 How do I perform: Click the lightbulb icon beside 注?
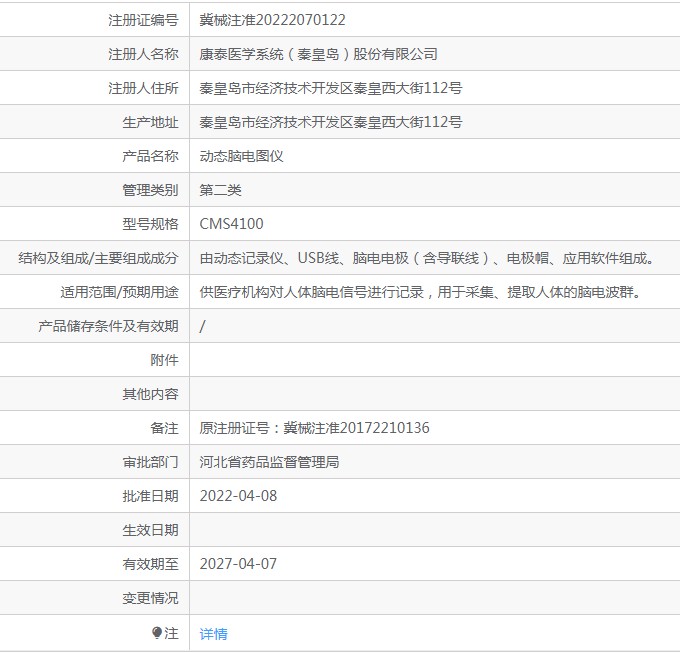click(x=157, y=633)
